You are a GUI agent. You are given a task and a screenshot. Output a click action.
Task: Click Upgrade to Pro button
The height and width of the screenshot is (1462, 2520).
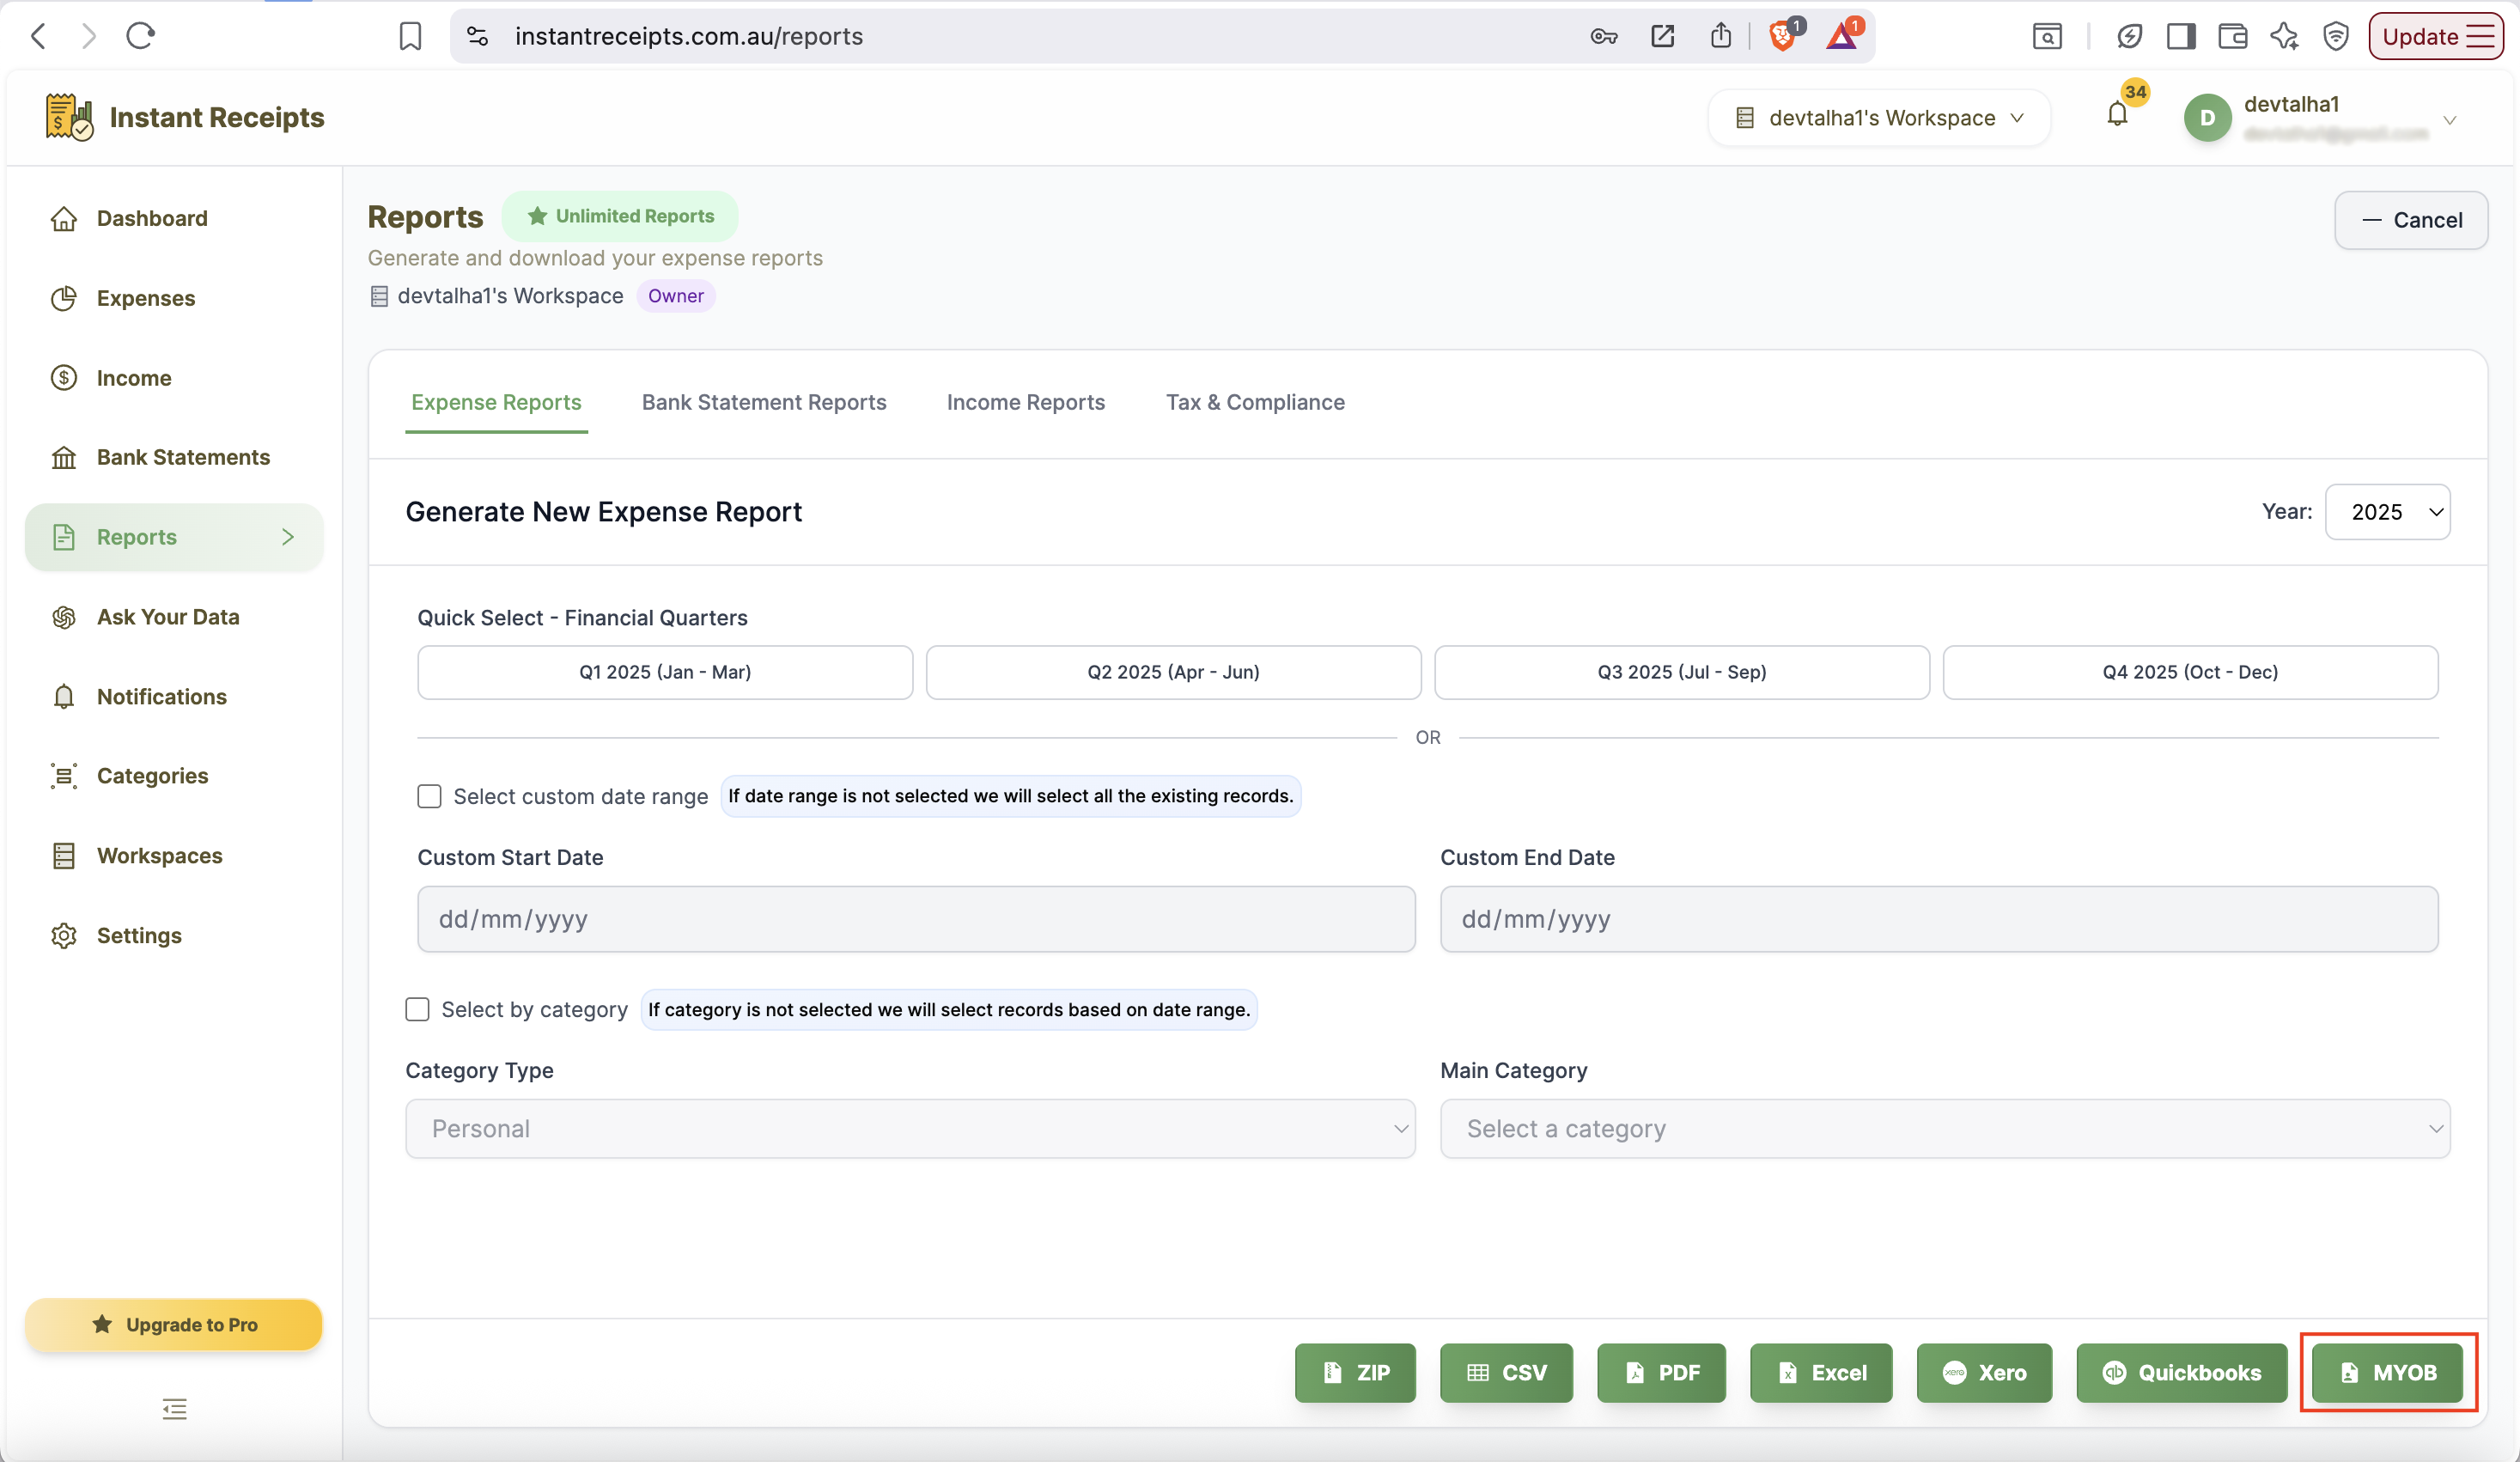pyautogui.click(x=174, y=1325)
